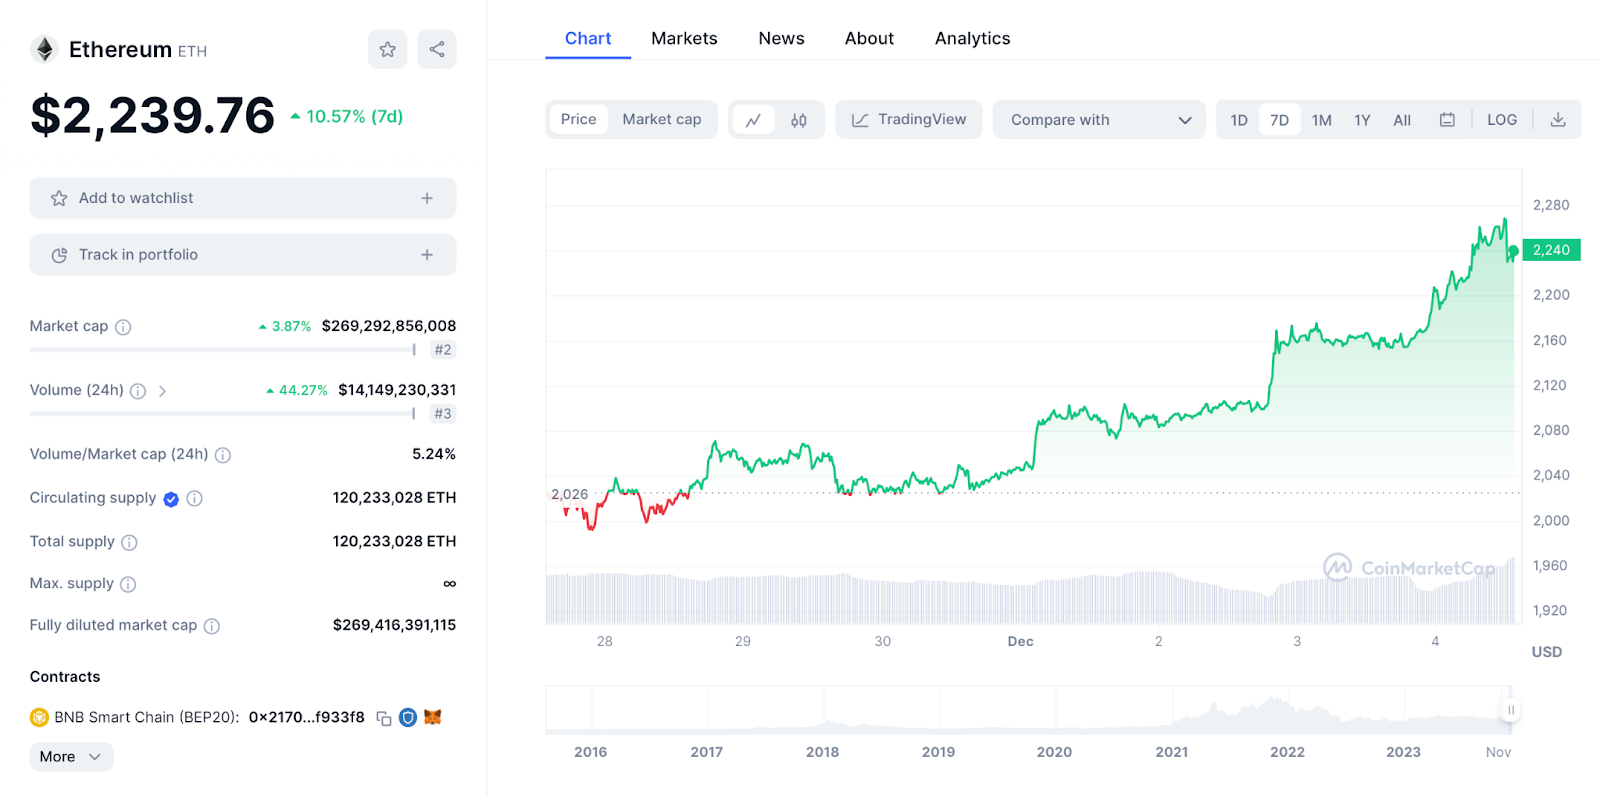Select the candlestick chart view icon
This screenshot has height=796, width=1600.
799,120
